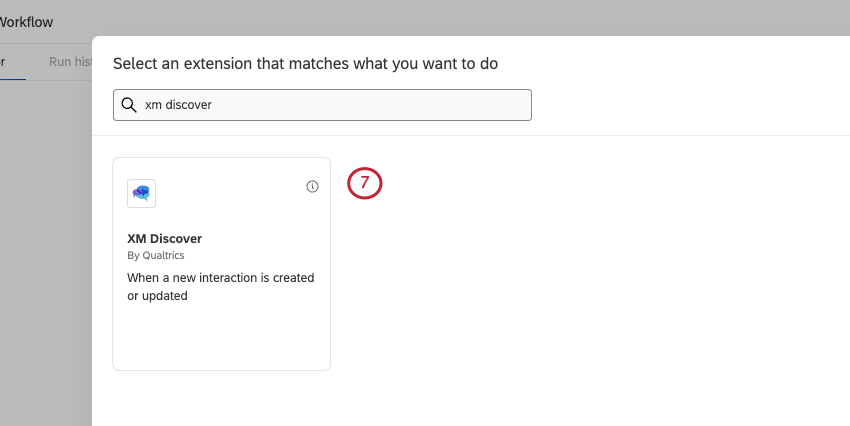Click the "By Qualtrics" label
Viewport: 850px width, 426px height.
(156, 256)
